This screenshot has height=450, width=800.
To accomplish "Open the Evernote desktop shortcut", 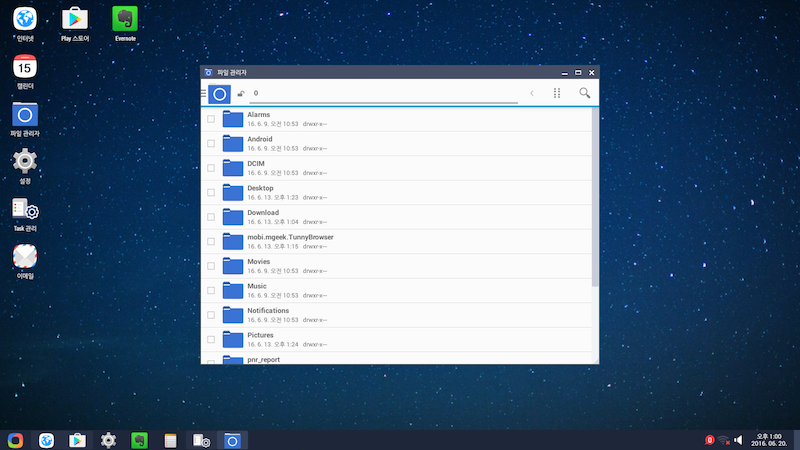I will 125,19.
